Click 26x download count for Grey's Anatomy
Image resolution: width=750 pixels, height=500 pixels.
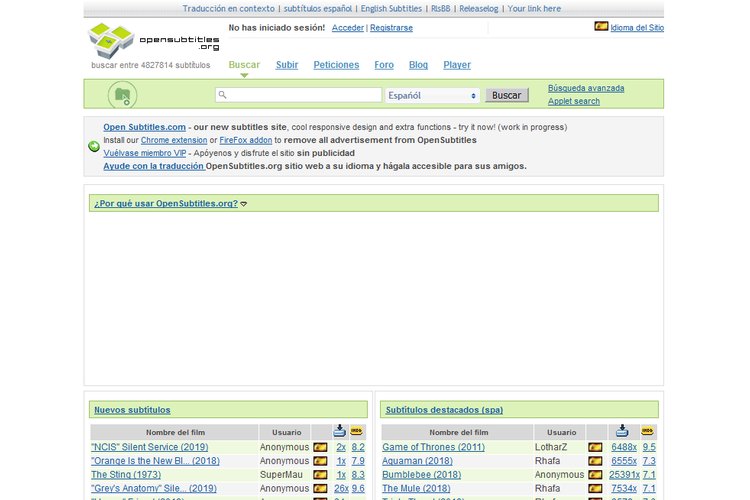click(341, 489)
